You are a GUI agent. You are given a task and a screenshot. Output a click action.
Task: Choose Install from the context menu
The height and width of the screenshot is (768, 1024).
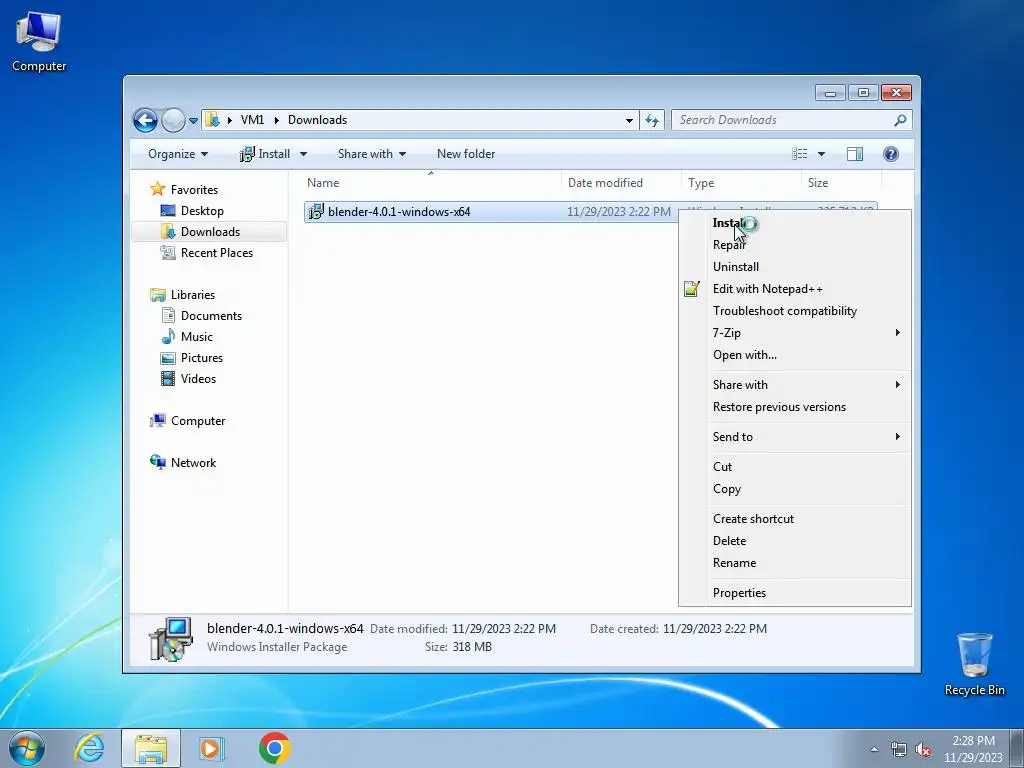click(x=795, y=223)
